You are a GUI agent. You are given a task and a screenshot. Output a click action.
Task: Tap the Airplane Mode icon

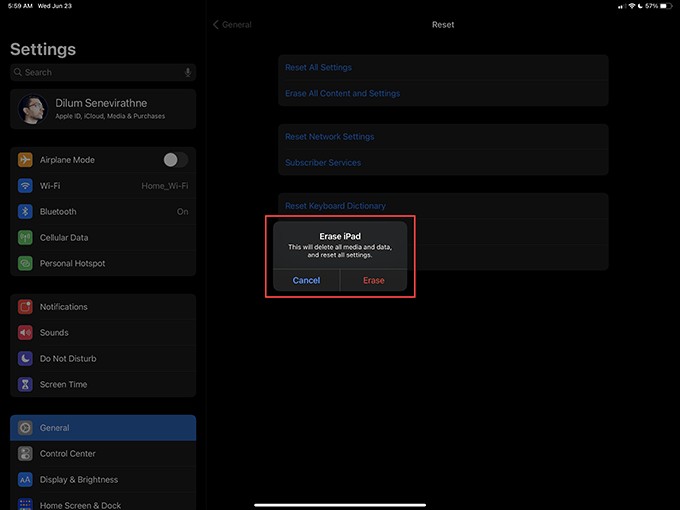[25, 160]
